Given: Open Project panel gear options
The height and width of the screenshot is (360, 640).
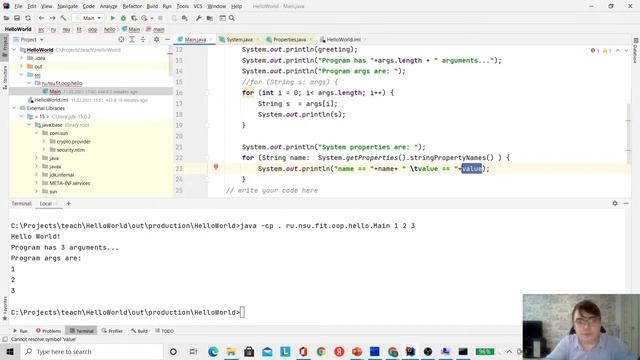Looking at the screenshot, I should click(156, 40).
